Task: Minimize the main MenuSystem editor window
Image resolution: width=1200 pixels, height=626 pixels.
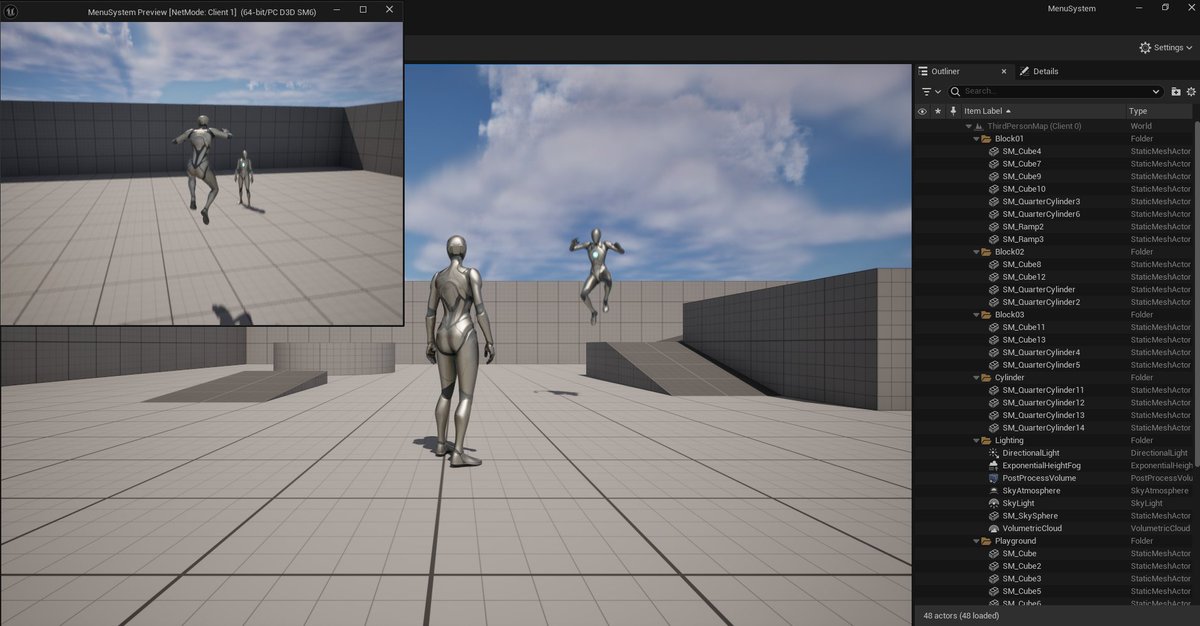Action: 1138,8
